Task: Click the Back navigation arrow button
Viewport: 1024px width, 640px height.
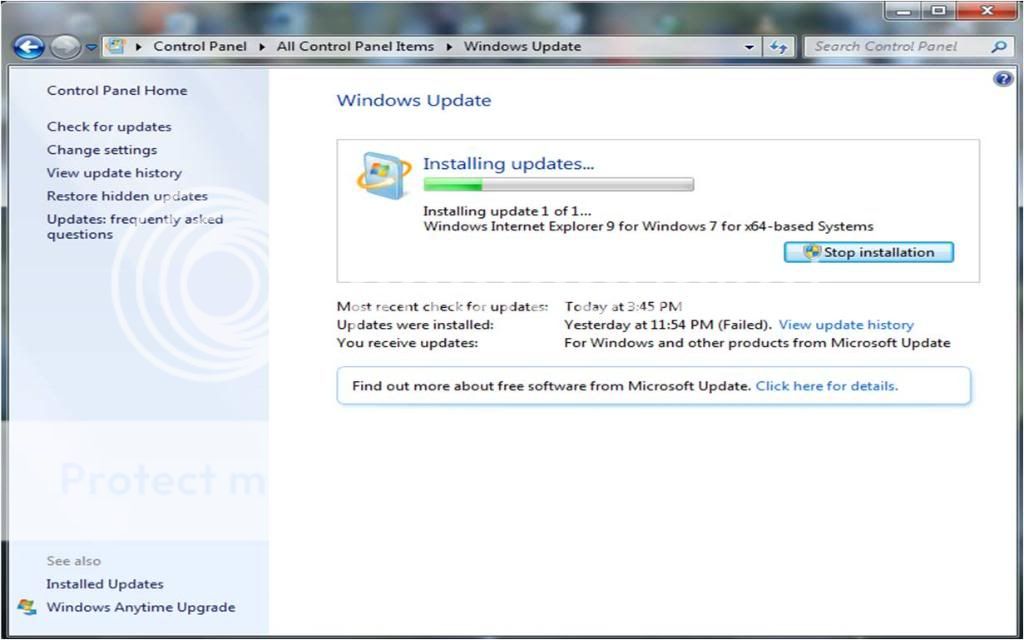Action: 28,47
